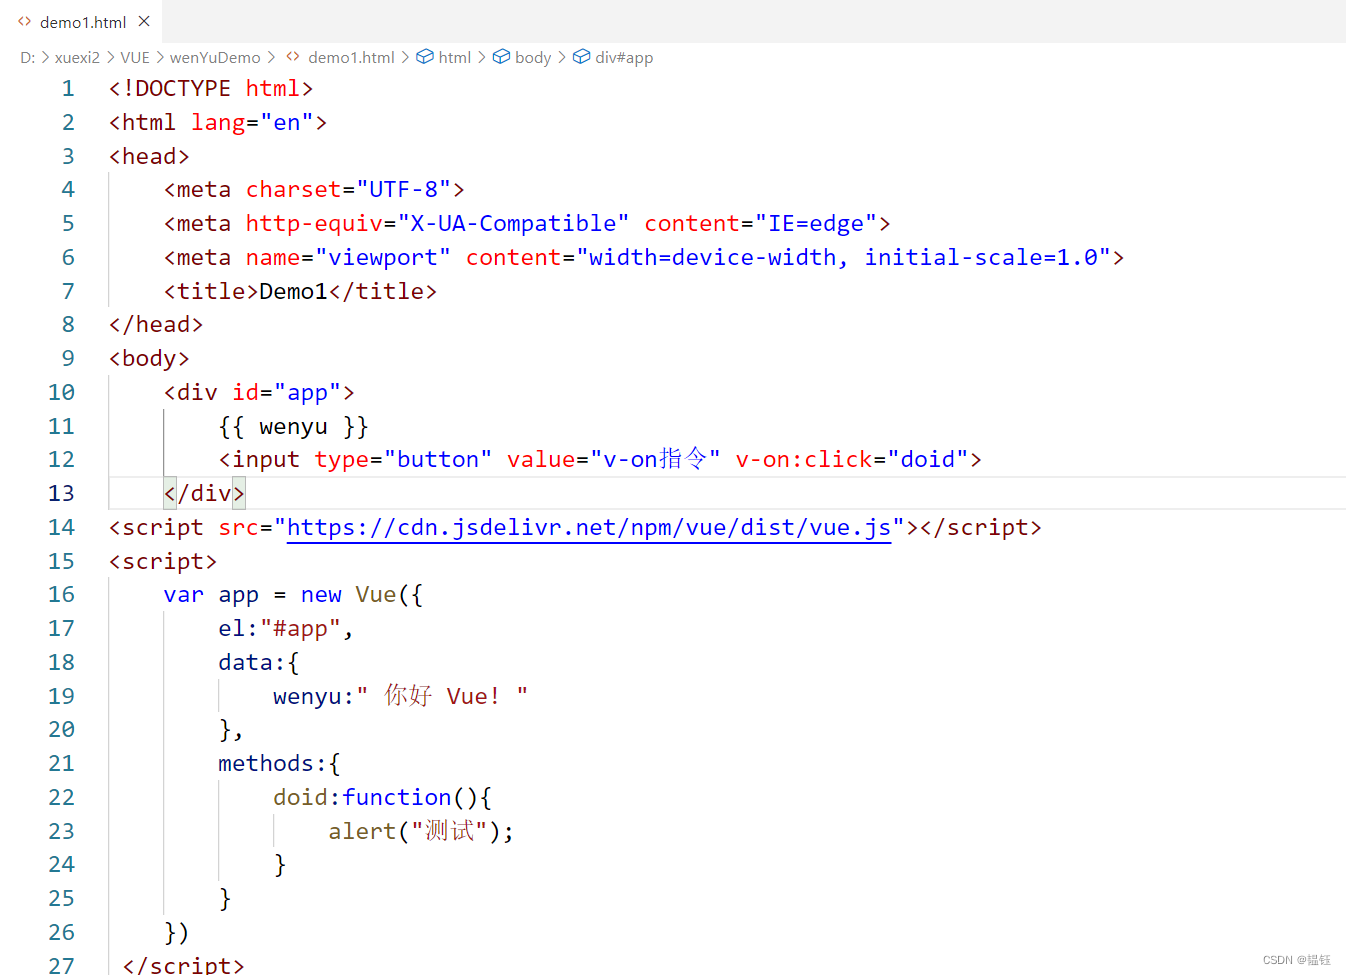Click the cube icon beside div#app in the breadcrumb
Viewport: 1346px width, 975px height.
582,57
